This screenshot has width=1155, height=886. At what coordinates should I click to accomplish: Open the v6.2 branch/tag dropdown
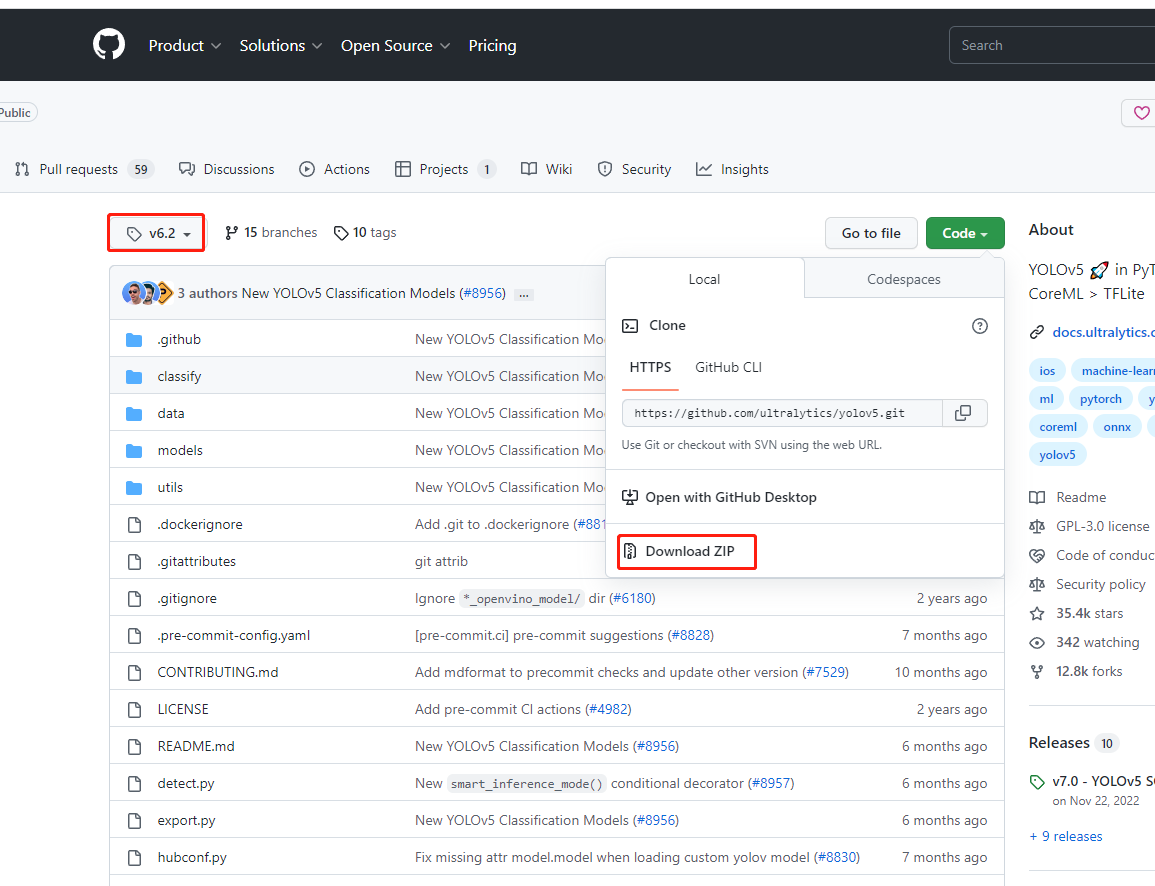pyautogui.click(x=156, y=233)
